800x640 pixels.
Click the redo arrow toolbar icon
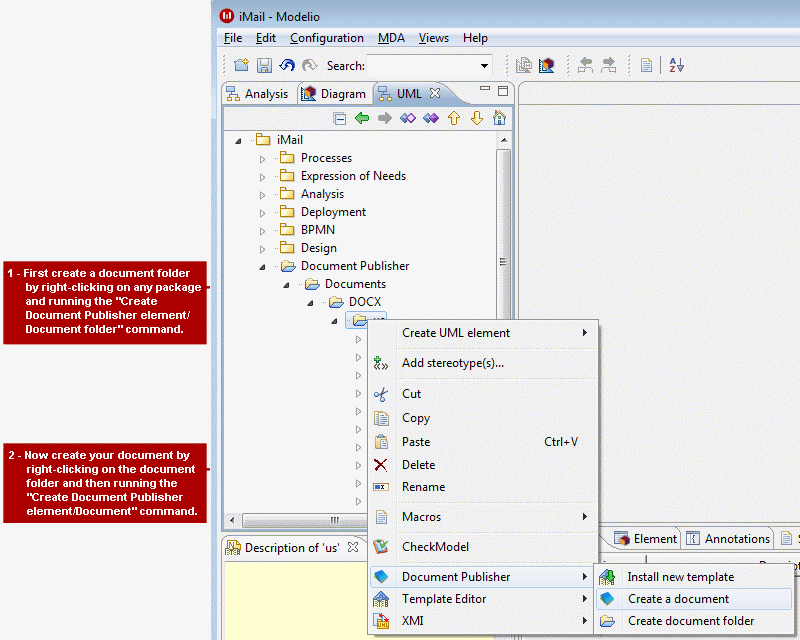(x=309, y=65)
